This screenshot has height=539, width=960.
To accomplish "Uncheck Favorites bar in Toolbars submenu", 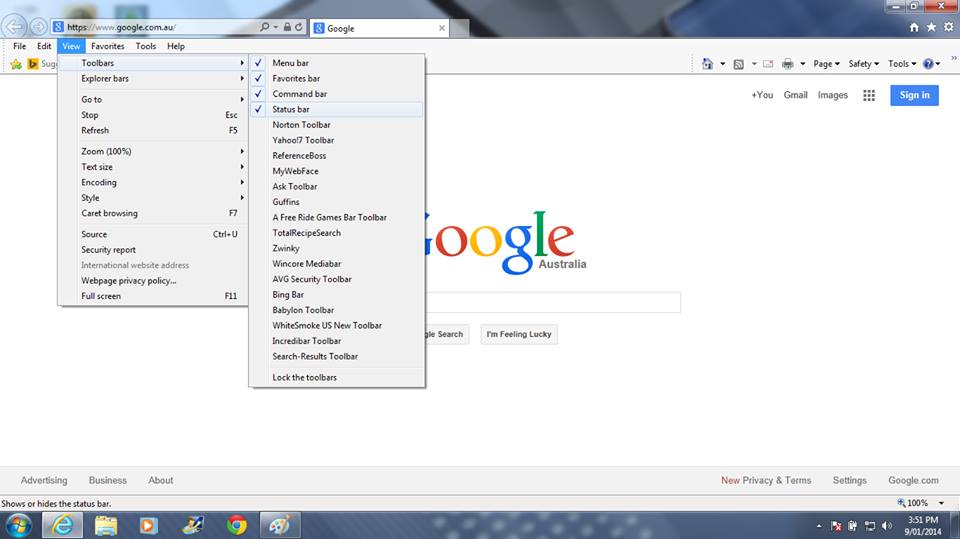I will tap(336, 78).
